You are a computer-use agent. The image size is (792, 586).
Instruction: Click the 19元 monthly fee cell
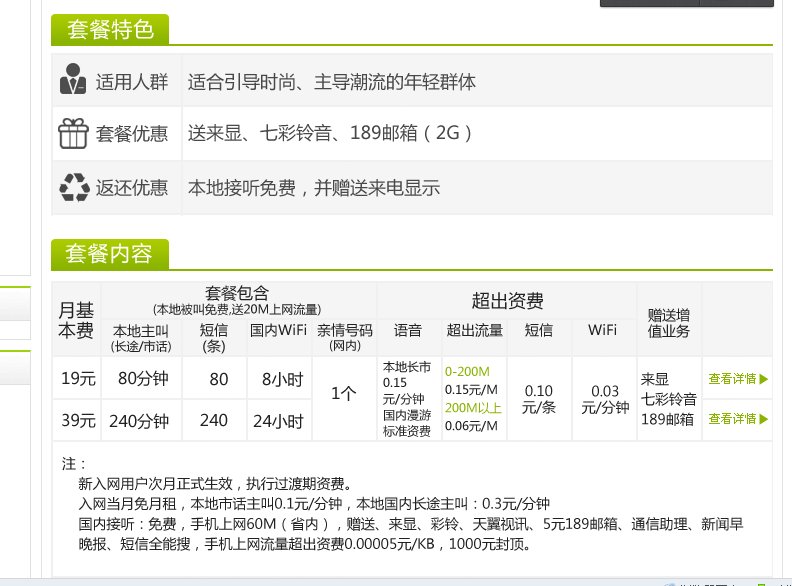pos(77,379)
